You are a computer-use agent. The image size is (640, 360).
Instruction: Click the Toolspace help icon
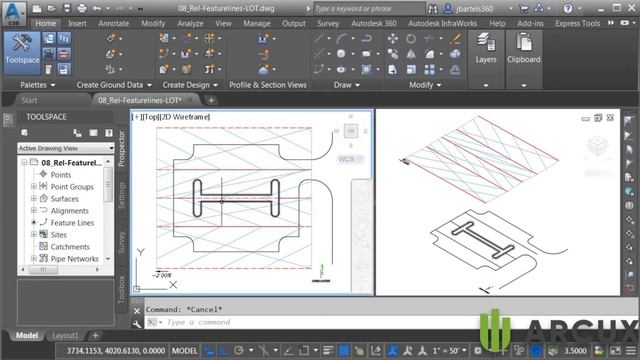click(109, 133)
